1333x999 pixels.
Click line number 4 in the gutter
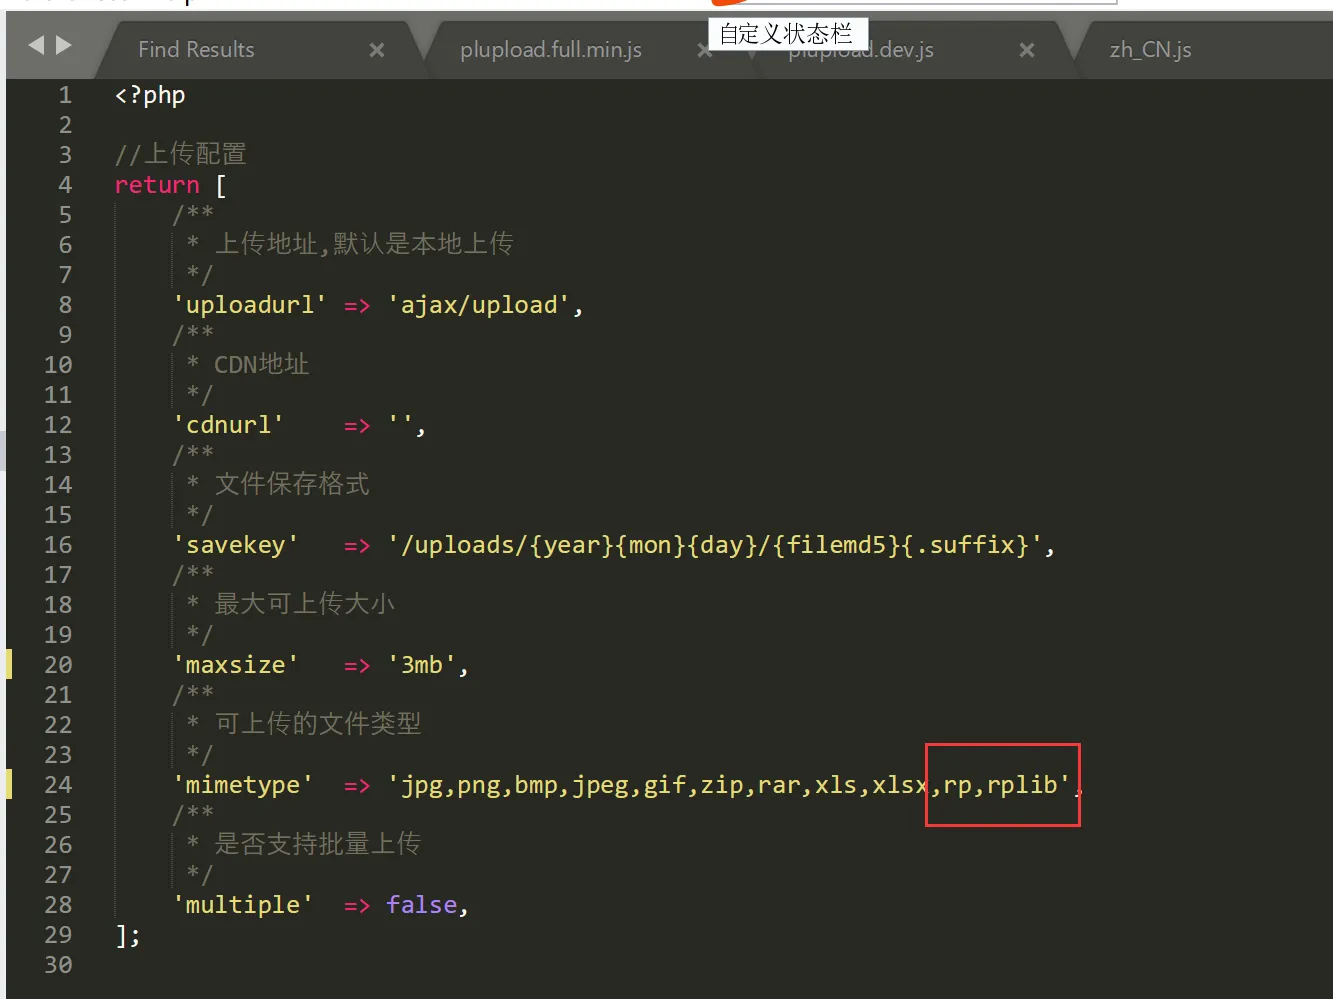tap(65, 185)
